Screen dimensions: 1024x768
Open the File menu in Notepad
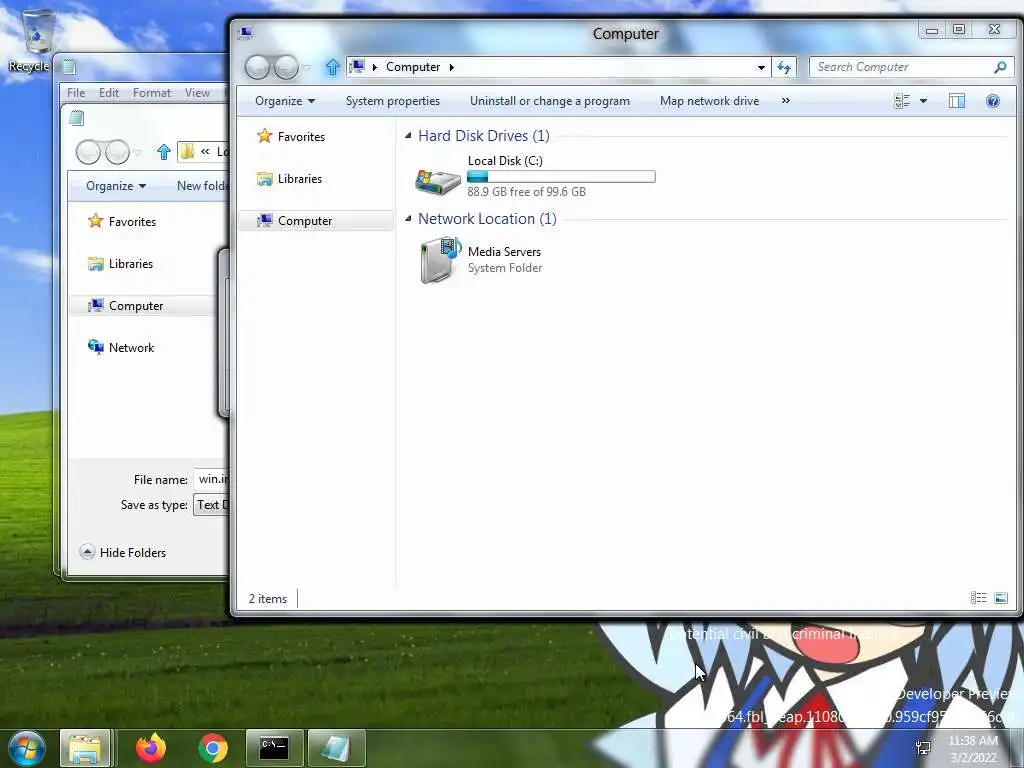coord(76,93)
